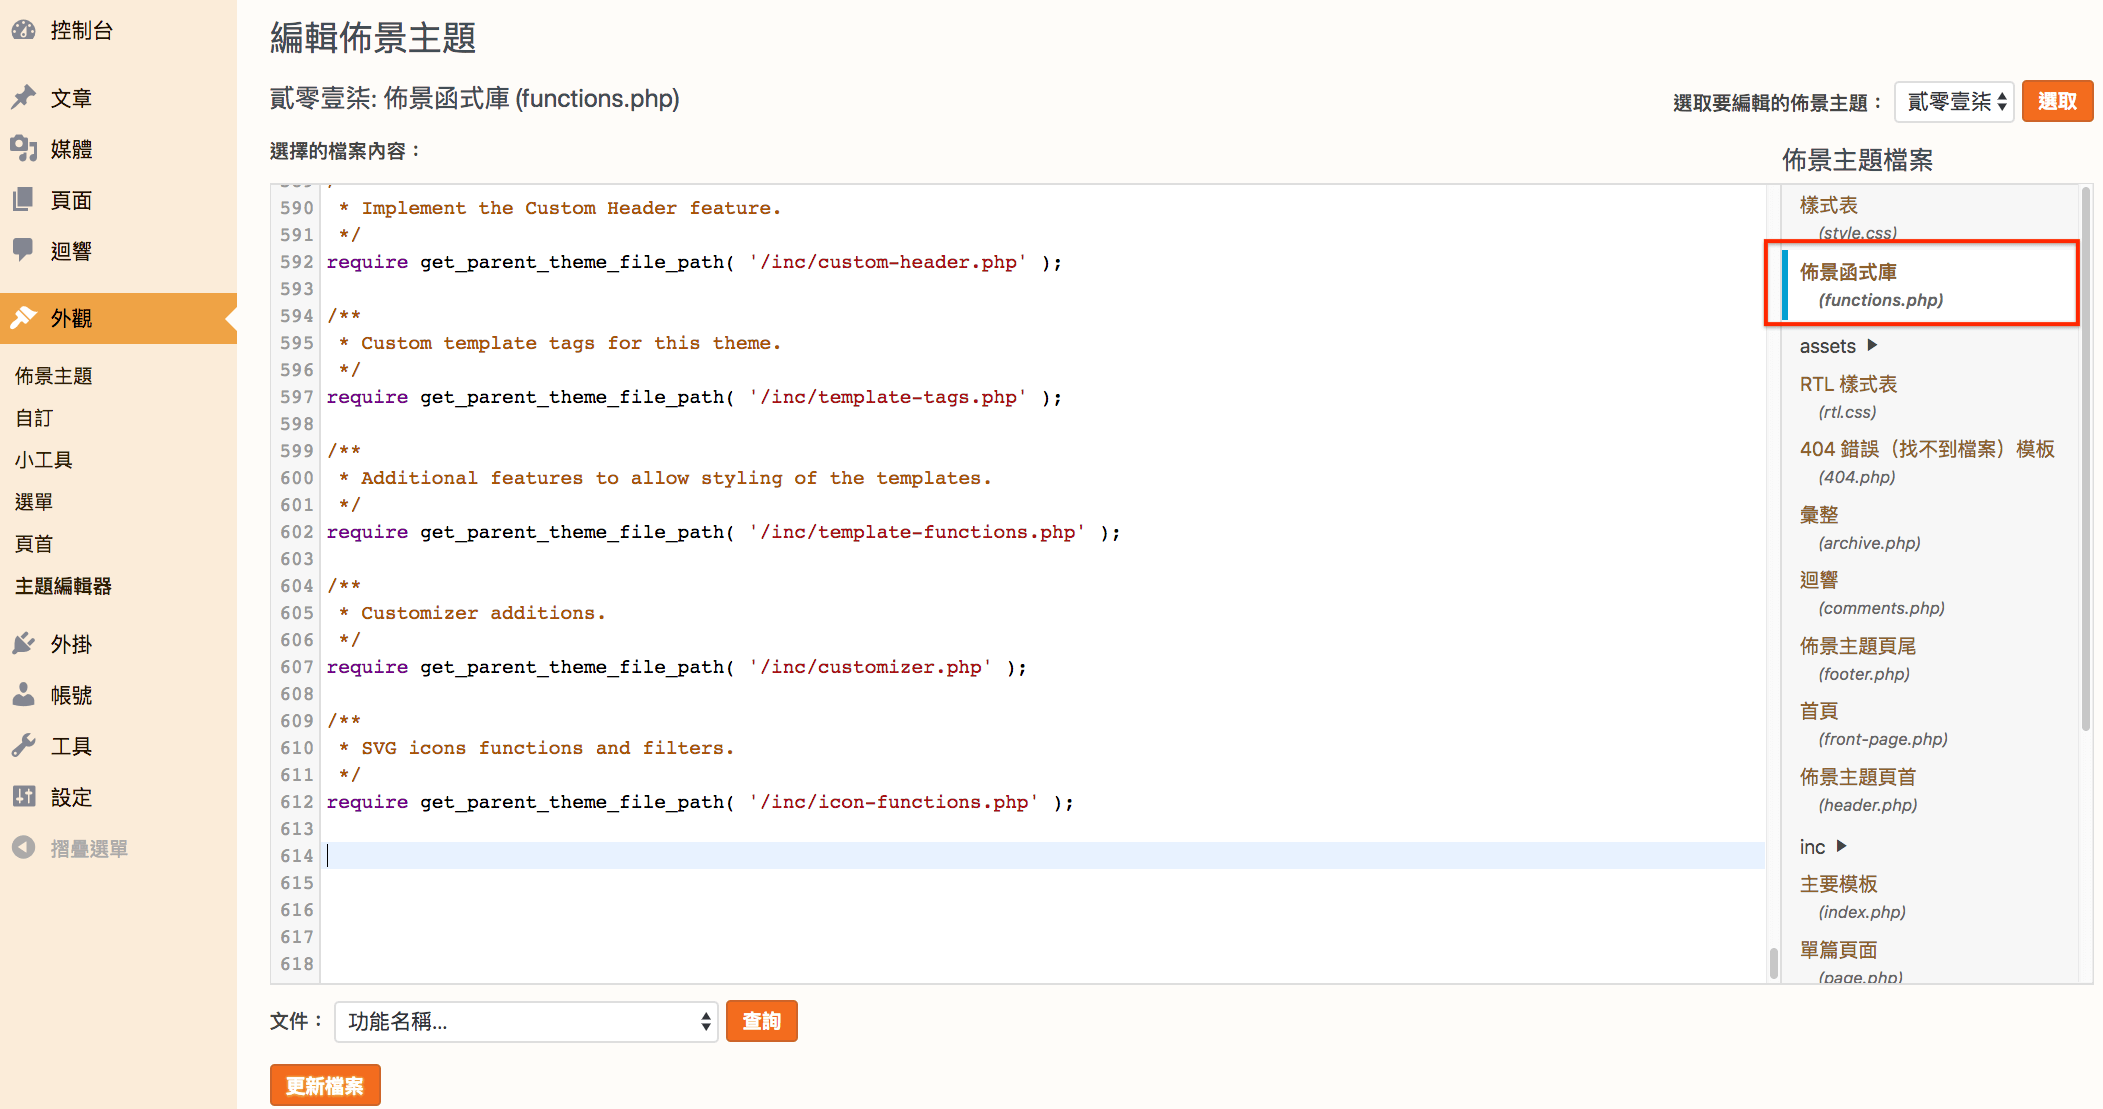The height and width of the screenshot is (1109, 2103).
Task: Click line number 618 in gutter
Action: click(297, 964)
